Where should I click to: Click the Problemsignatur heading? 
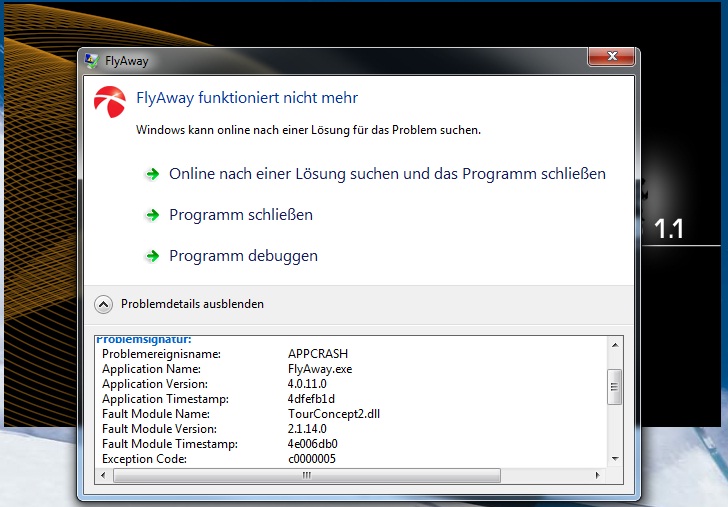coord(143,340)
